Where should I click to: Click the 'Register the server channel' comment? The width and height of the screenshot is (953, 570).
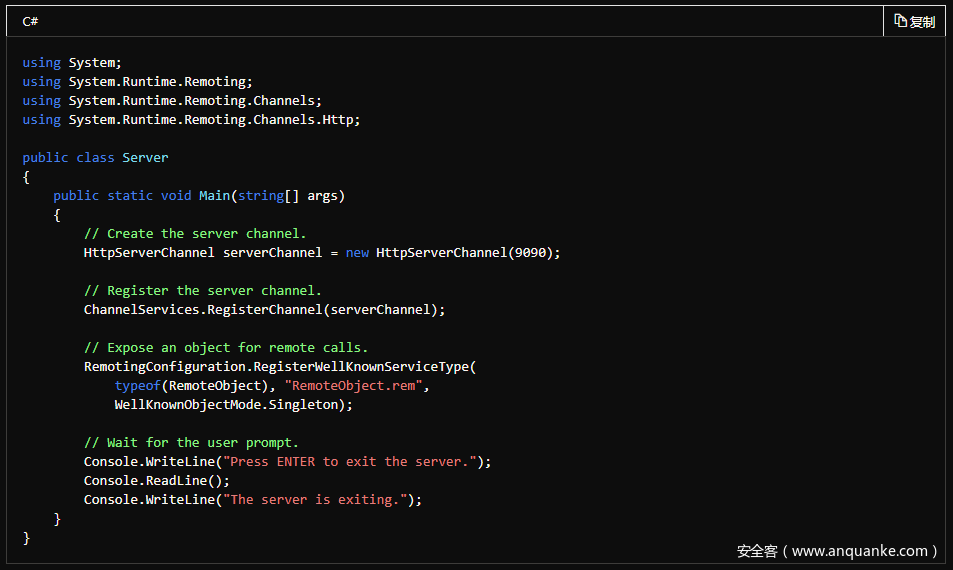tap(202, 290)
